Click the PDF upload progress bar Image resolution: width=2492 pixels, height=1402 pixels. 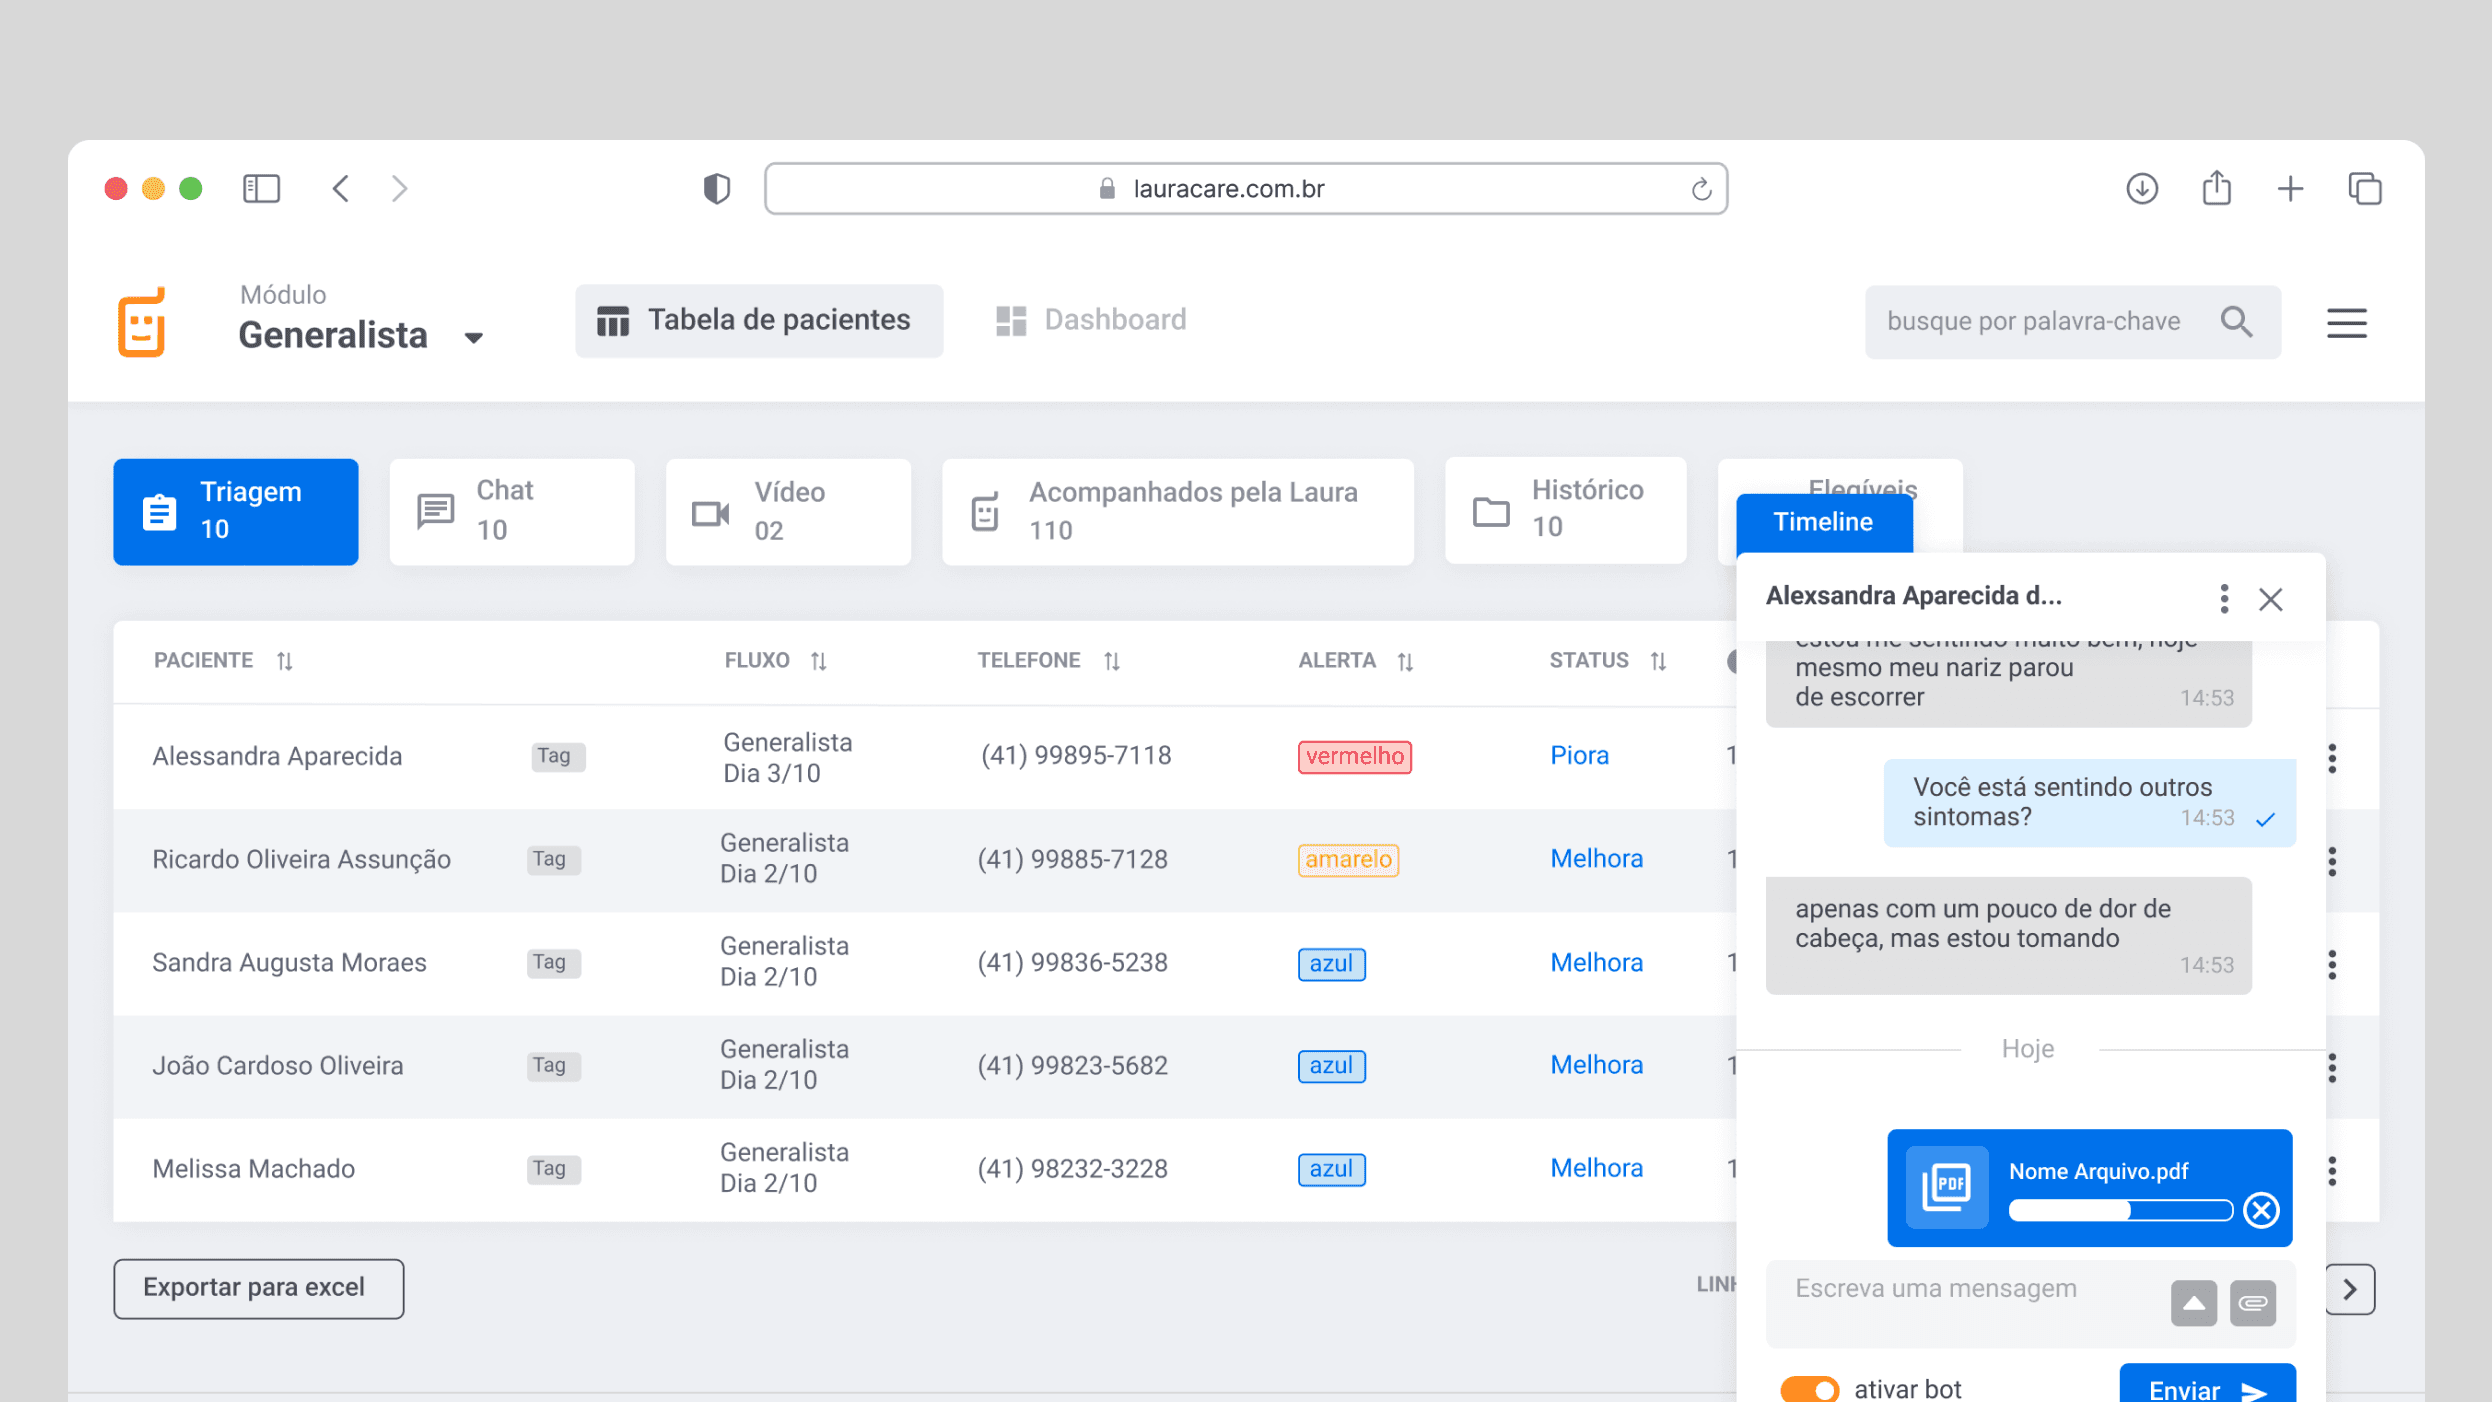[2119, 1210]
